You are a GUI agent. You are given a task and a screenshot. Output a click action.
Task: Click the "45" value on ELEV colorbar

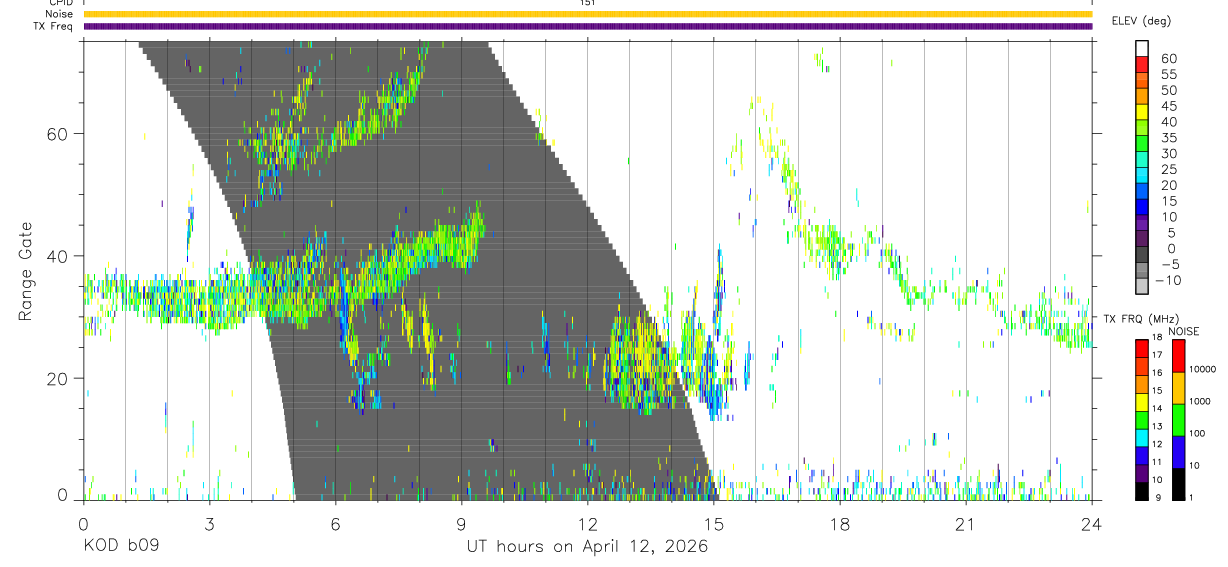[x=1168, y=106]
